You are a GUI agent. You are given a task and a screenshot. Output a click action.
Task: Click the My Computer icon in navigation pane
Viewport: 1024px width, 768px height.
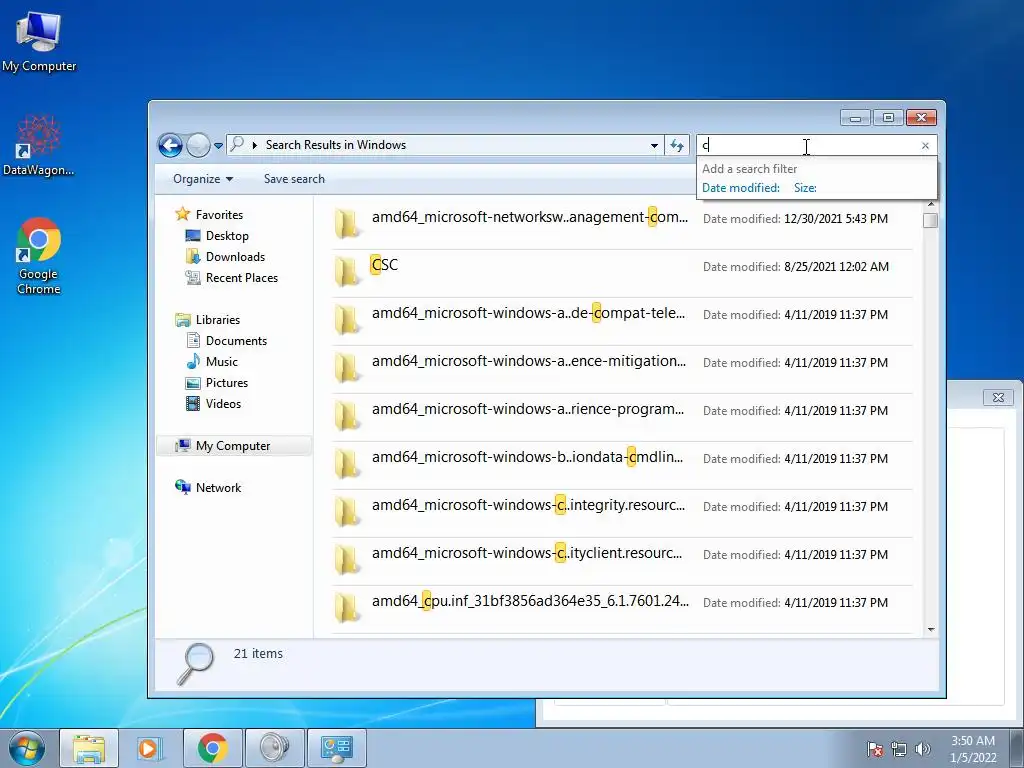[182, 445]
